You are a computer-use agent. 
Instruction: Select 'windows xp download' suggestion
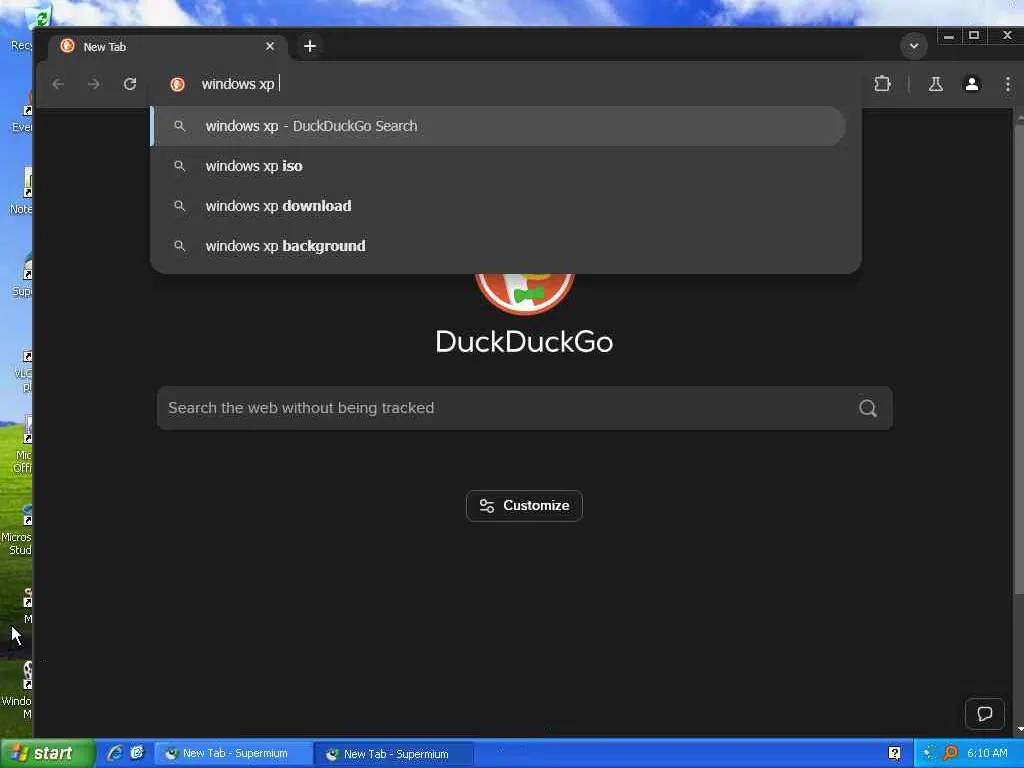coord(498,206)
